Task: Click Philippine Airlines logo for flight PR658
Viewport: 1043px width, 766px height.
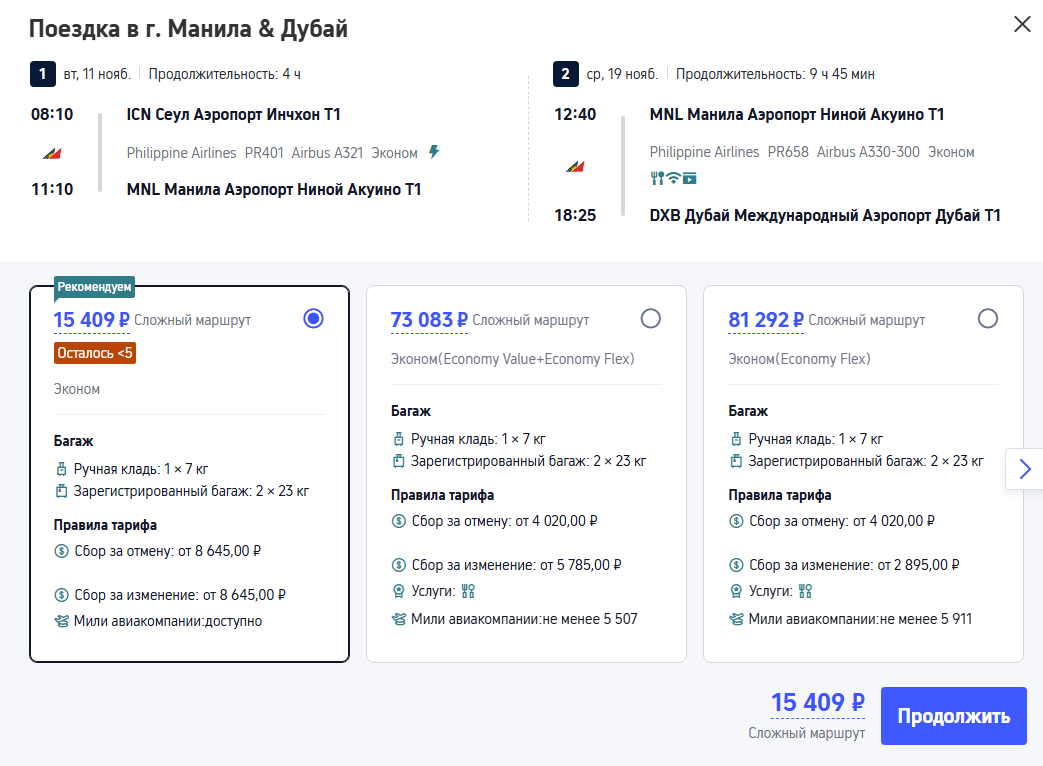Action: tap(575, 166)
